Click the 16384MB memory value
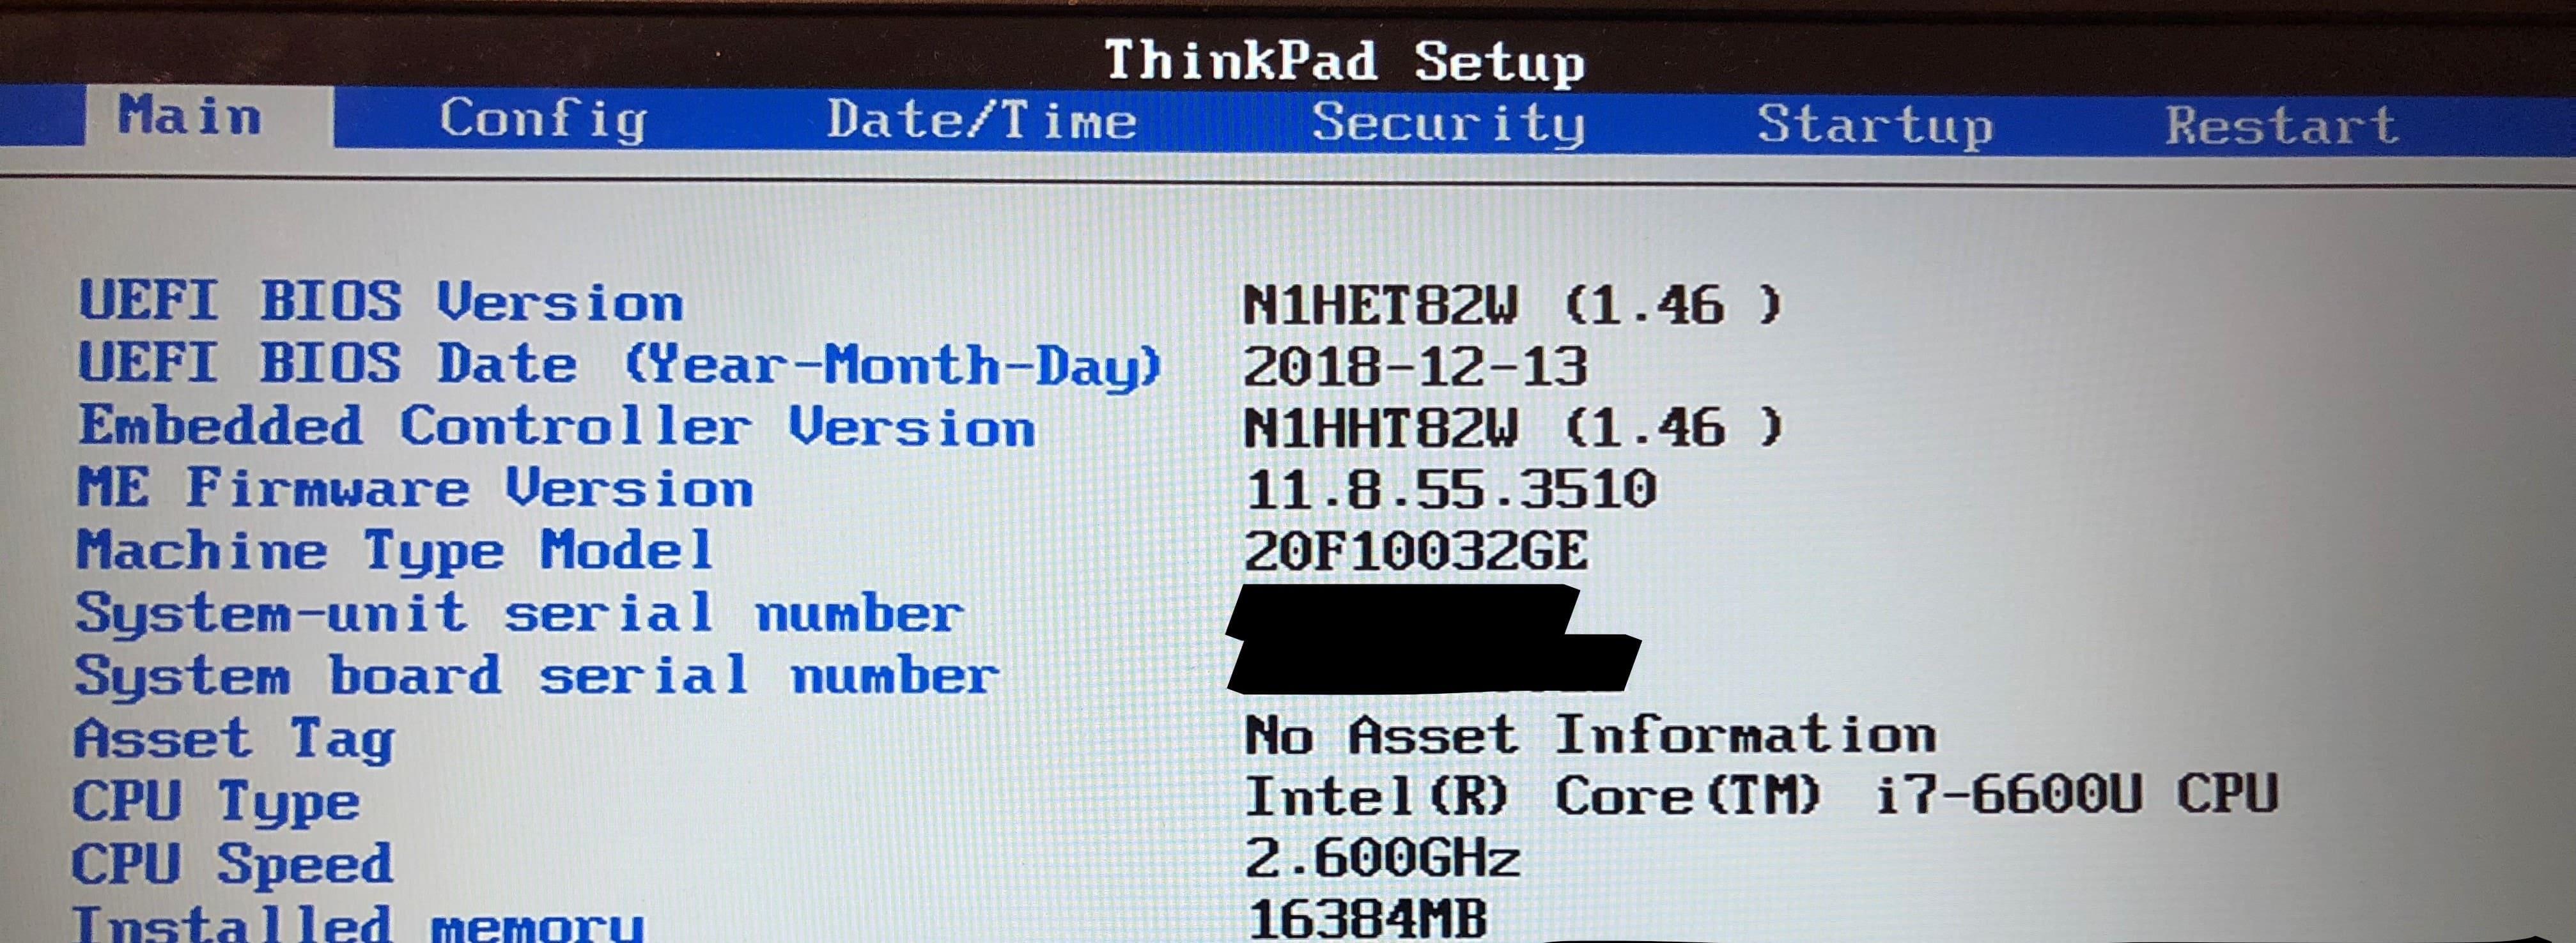This screenshot has height=943, width=2576. tap(1368, 919)
